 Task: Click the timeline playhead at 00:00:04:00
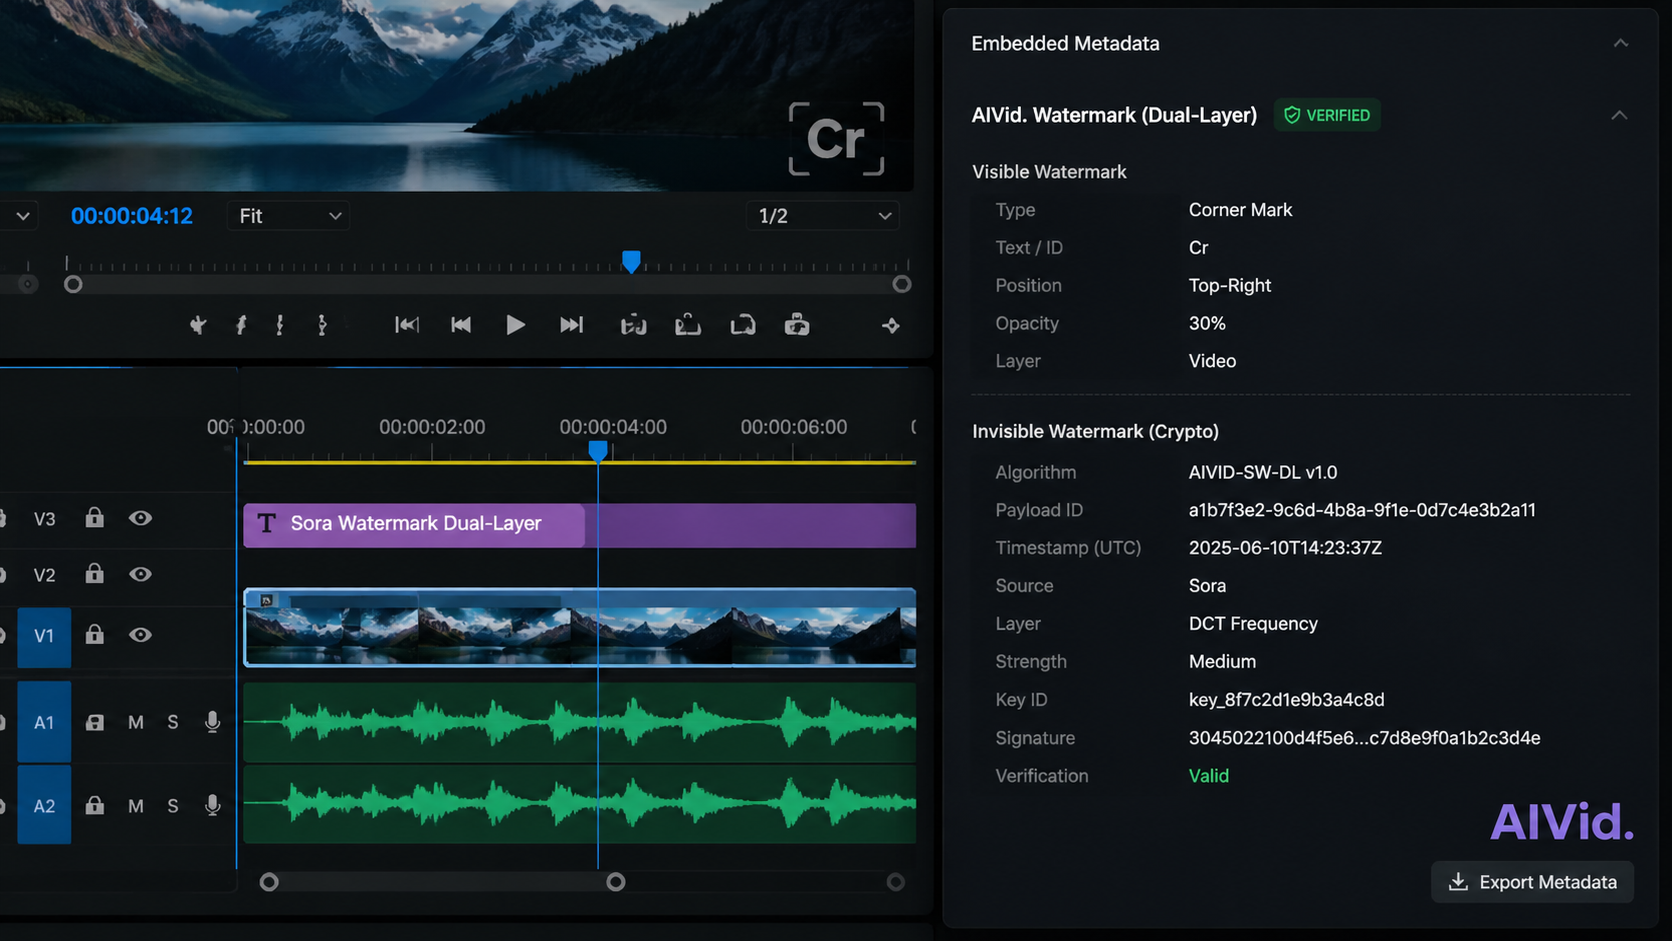(598, 451)
